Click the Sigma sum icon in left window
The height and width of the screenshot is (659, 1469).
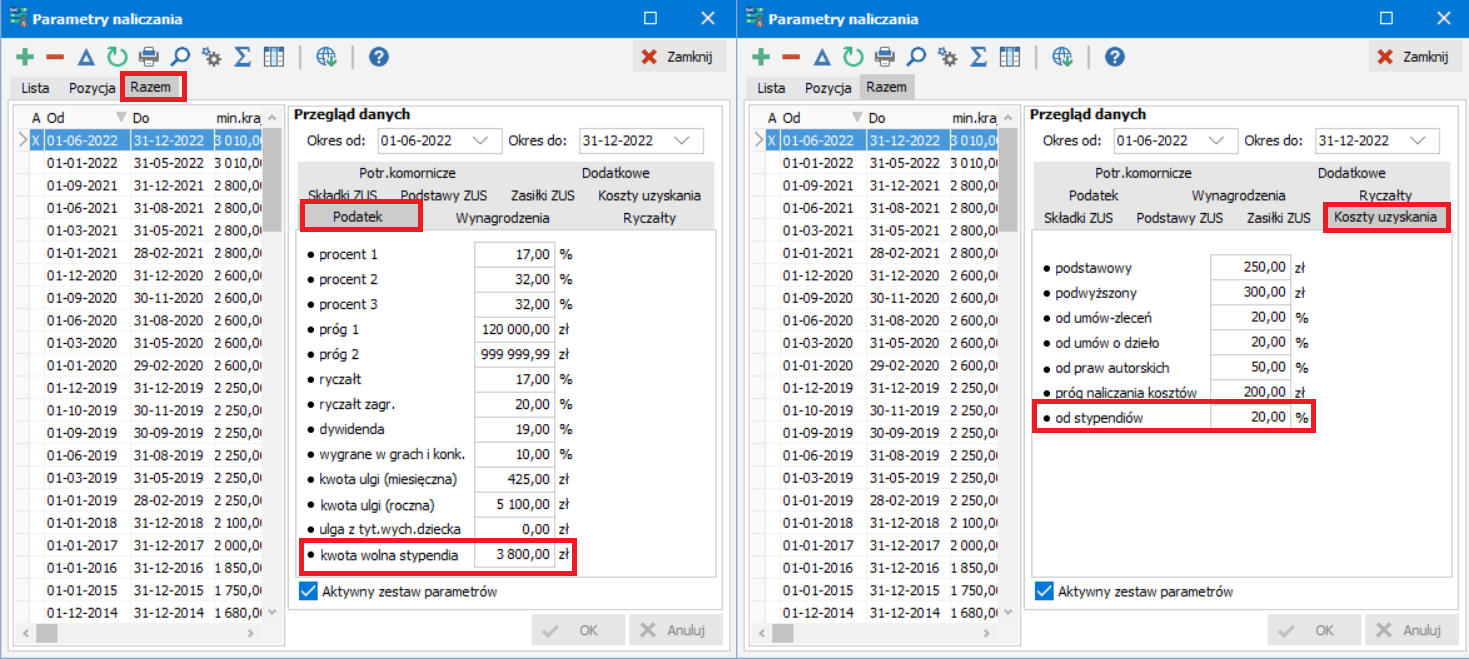242,57
